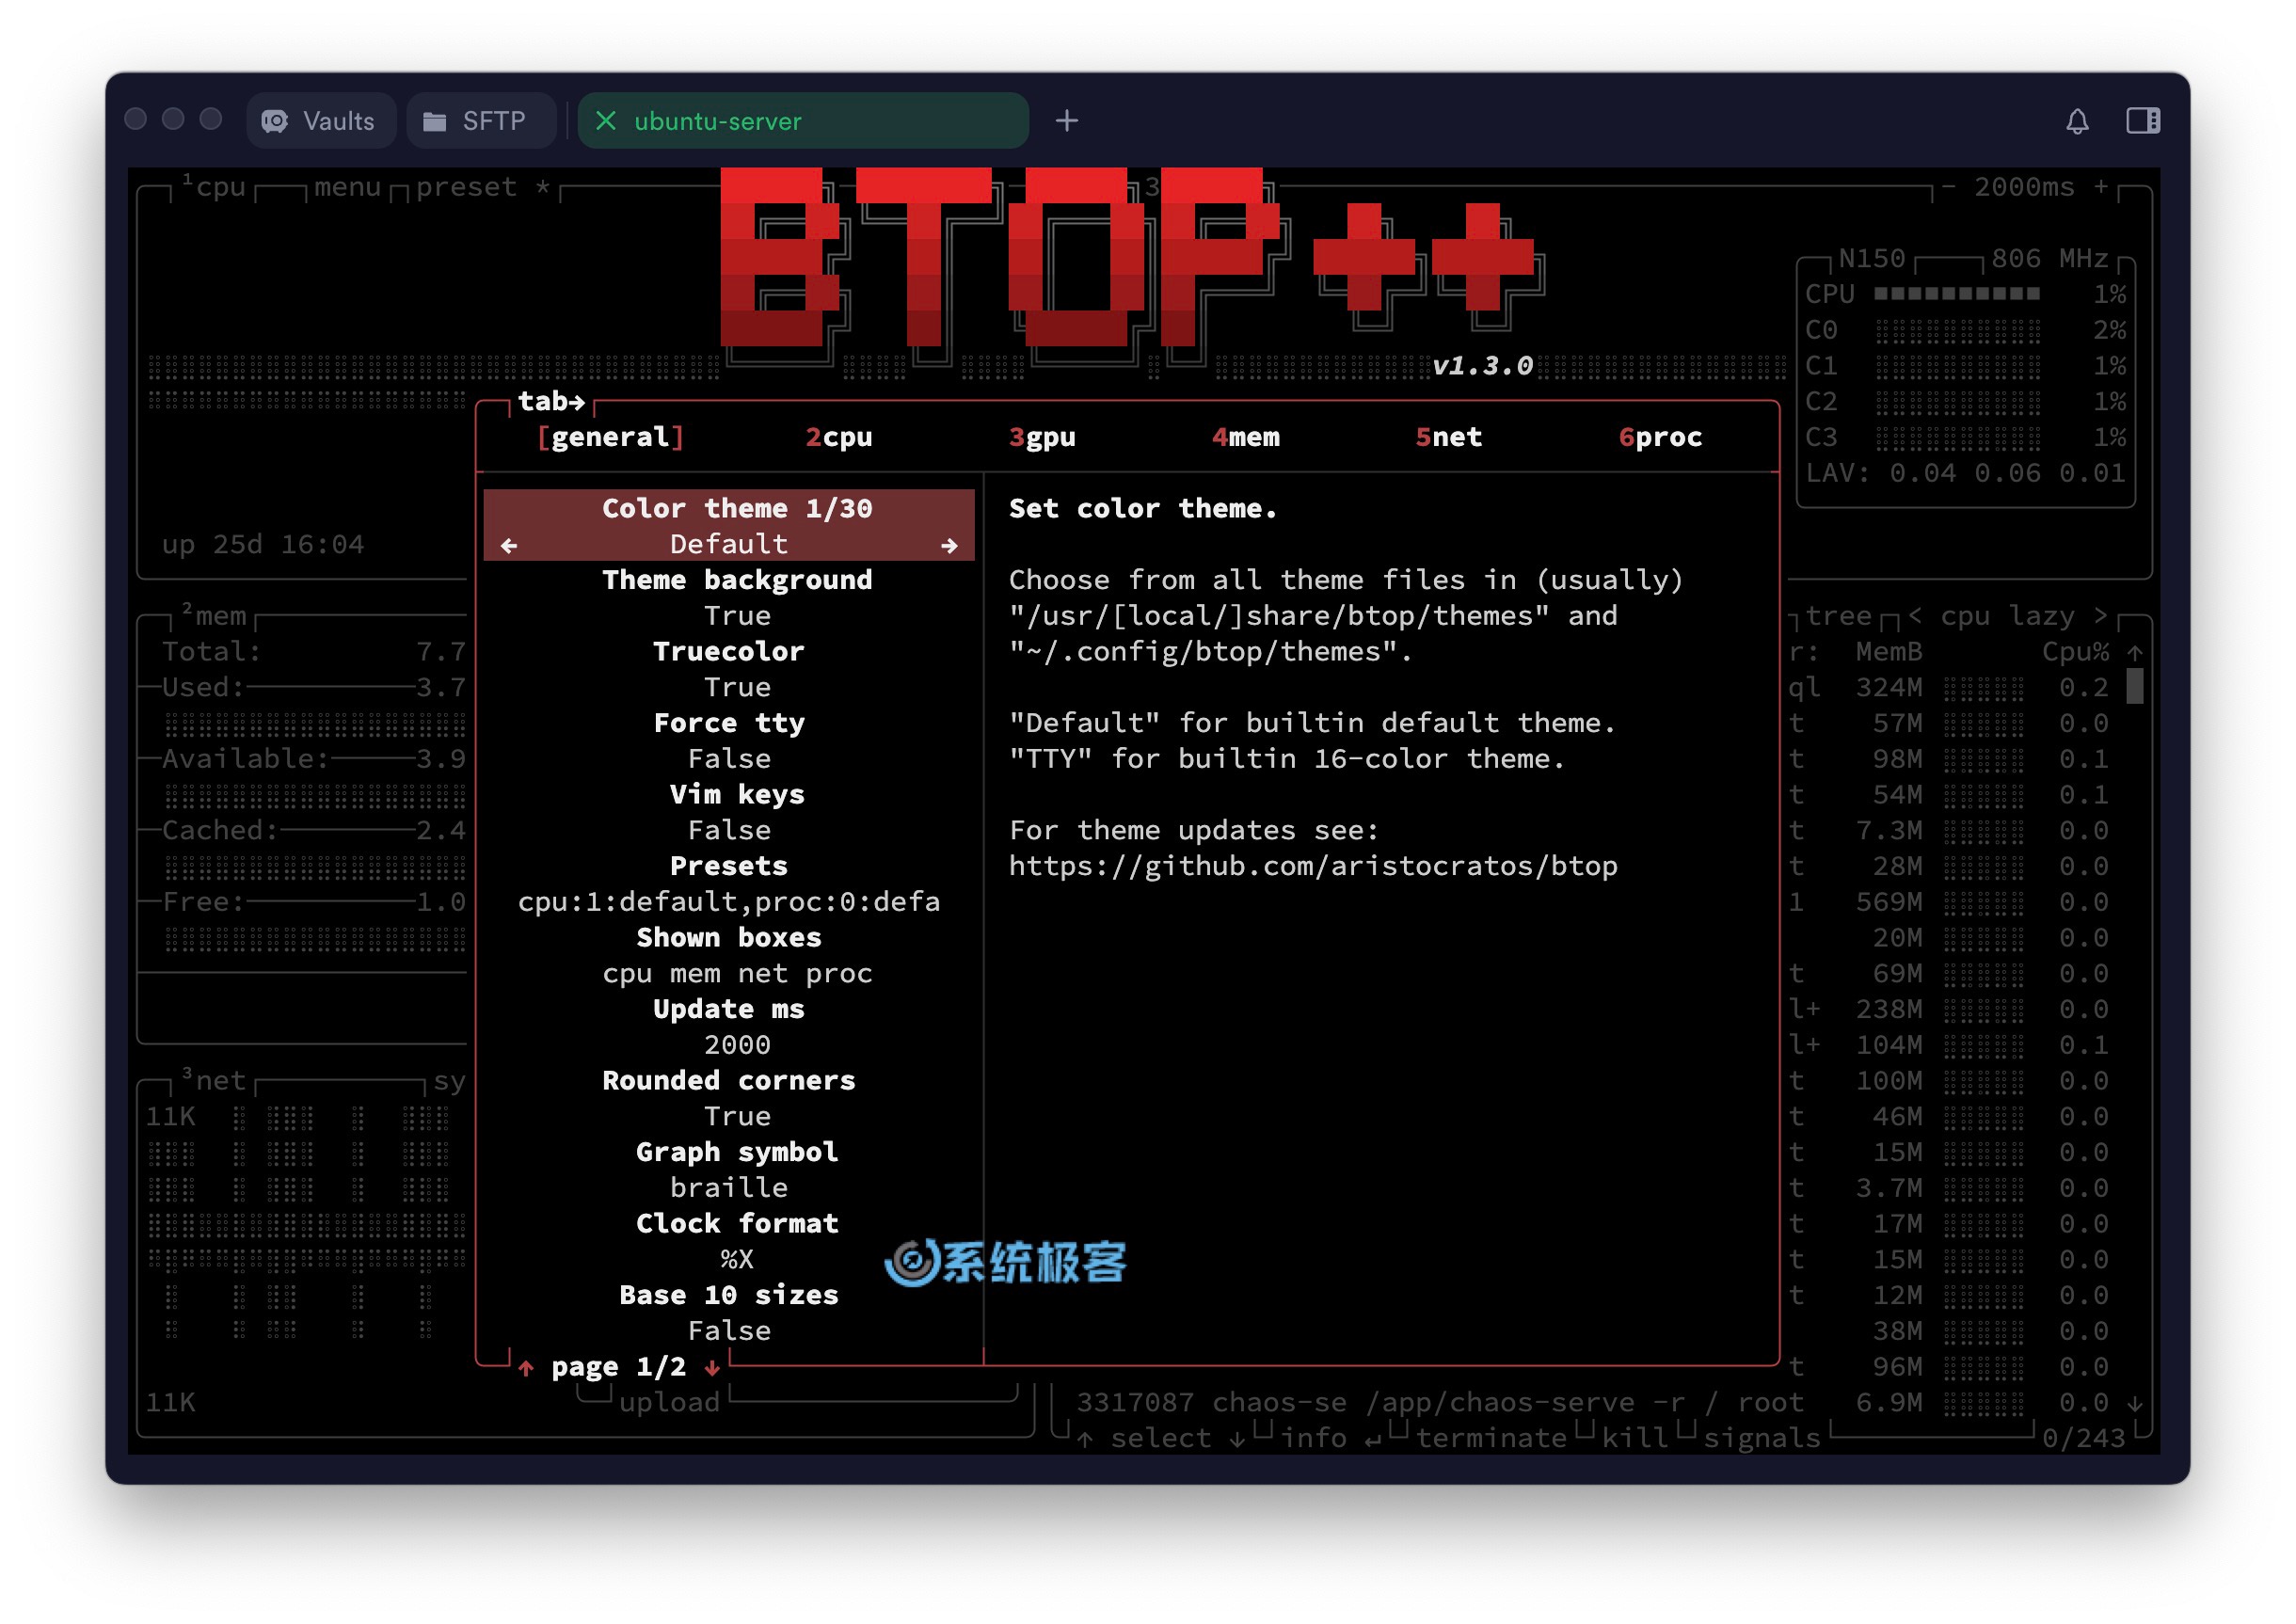Close the ubuntu-server tab via its X icon
This screenshot has height=1624, width=2296.
(605, 121)
